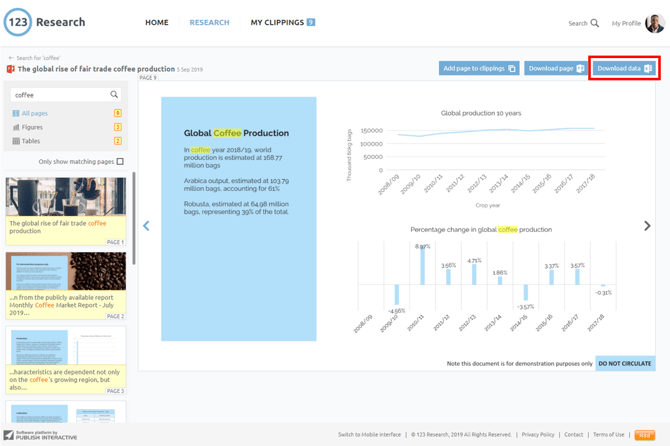Click the Download data button
The width and height of the screenshot is (670, 446).
point(624,68)
